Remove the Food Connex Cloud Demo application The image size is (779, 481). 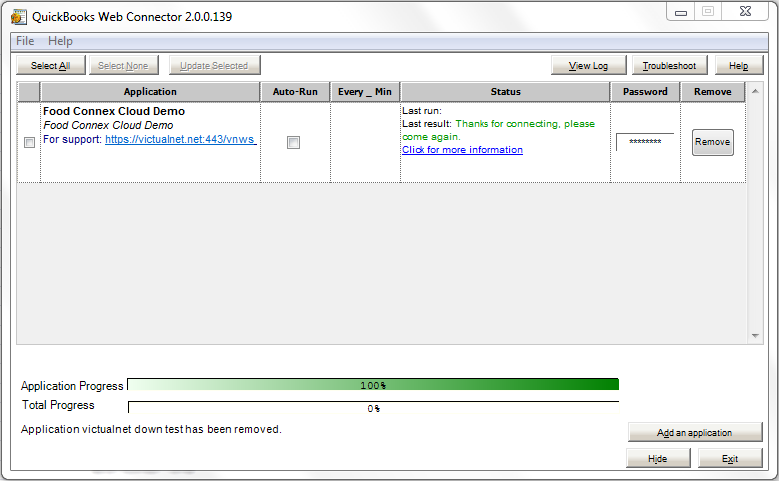pyautogui.click(x=712, y=142)
